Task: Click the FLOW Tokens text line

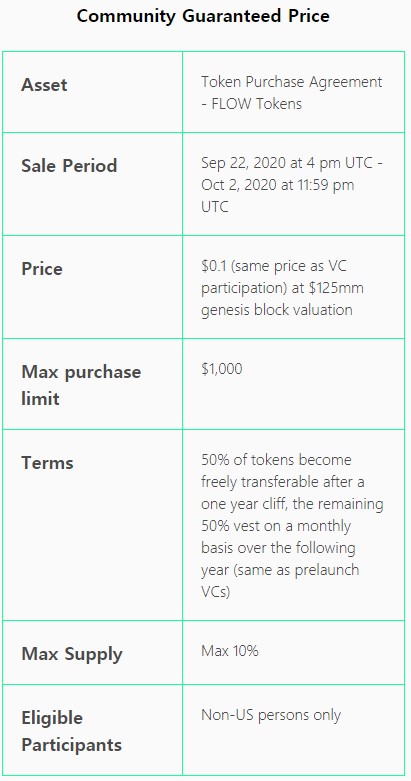Action: (x=251, y=104)
